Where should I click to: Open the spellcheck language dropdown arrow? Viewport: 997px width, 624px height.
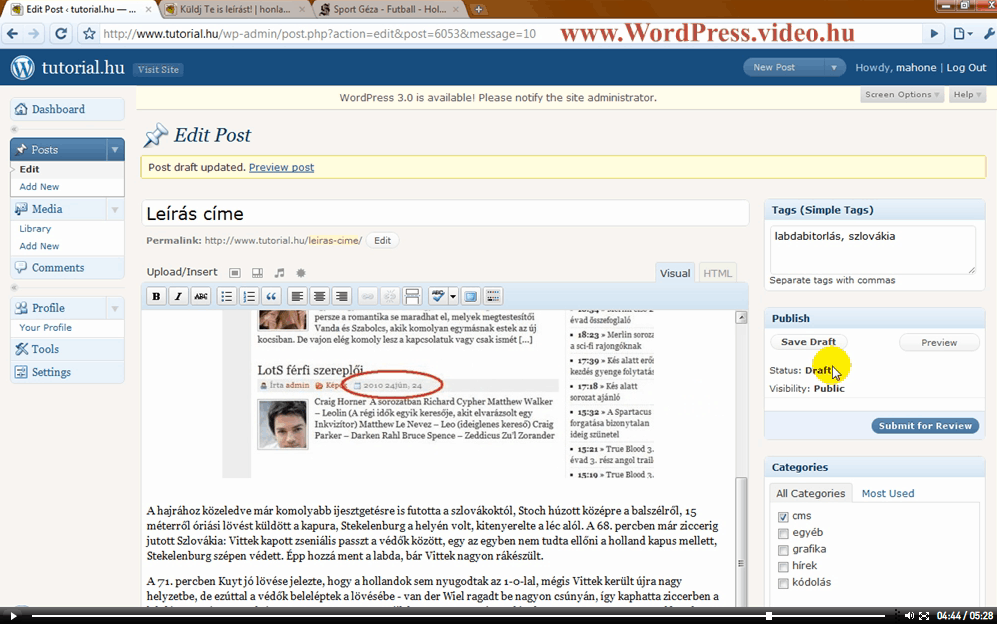point(453,296)
